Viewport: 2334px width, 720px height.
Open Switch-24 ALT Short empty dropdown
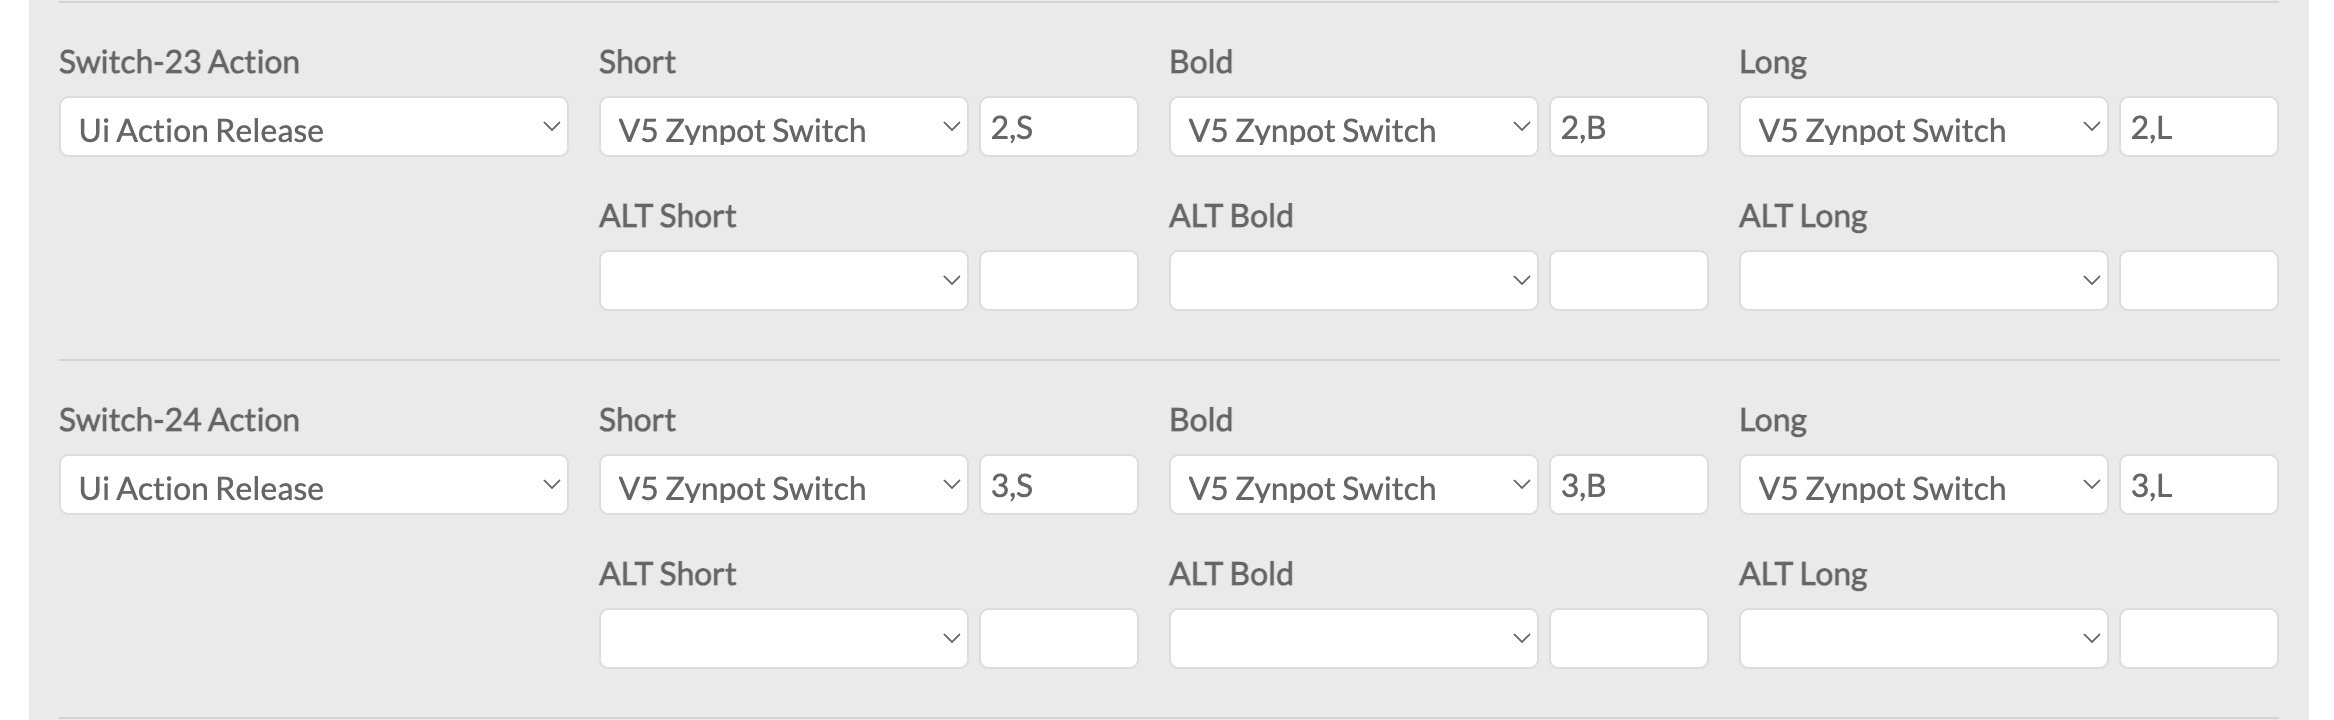coord(783,639)
